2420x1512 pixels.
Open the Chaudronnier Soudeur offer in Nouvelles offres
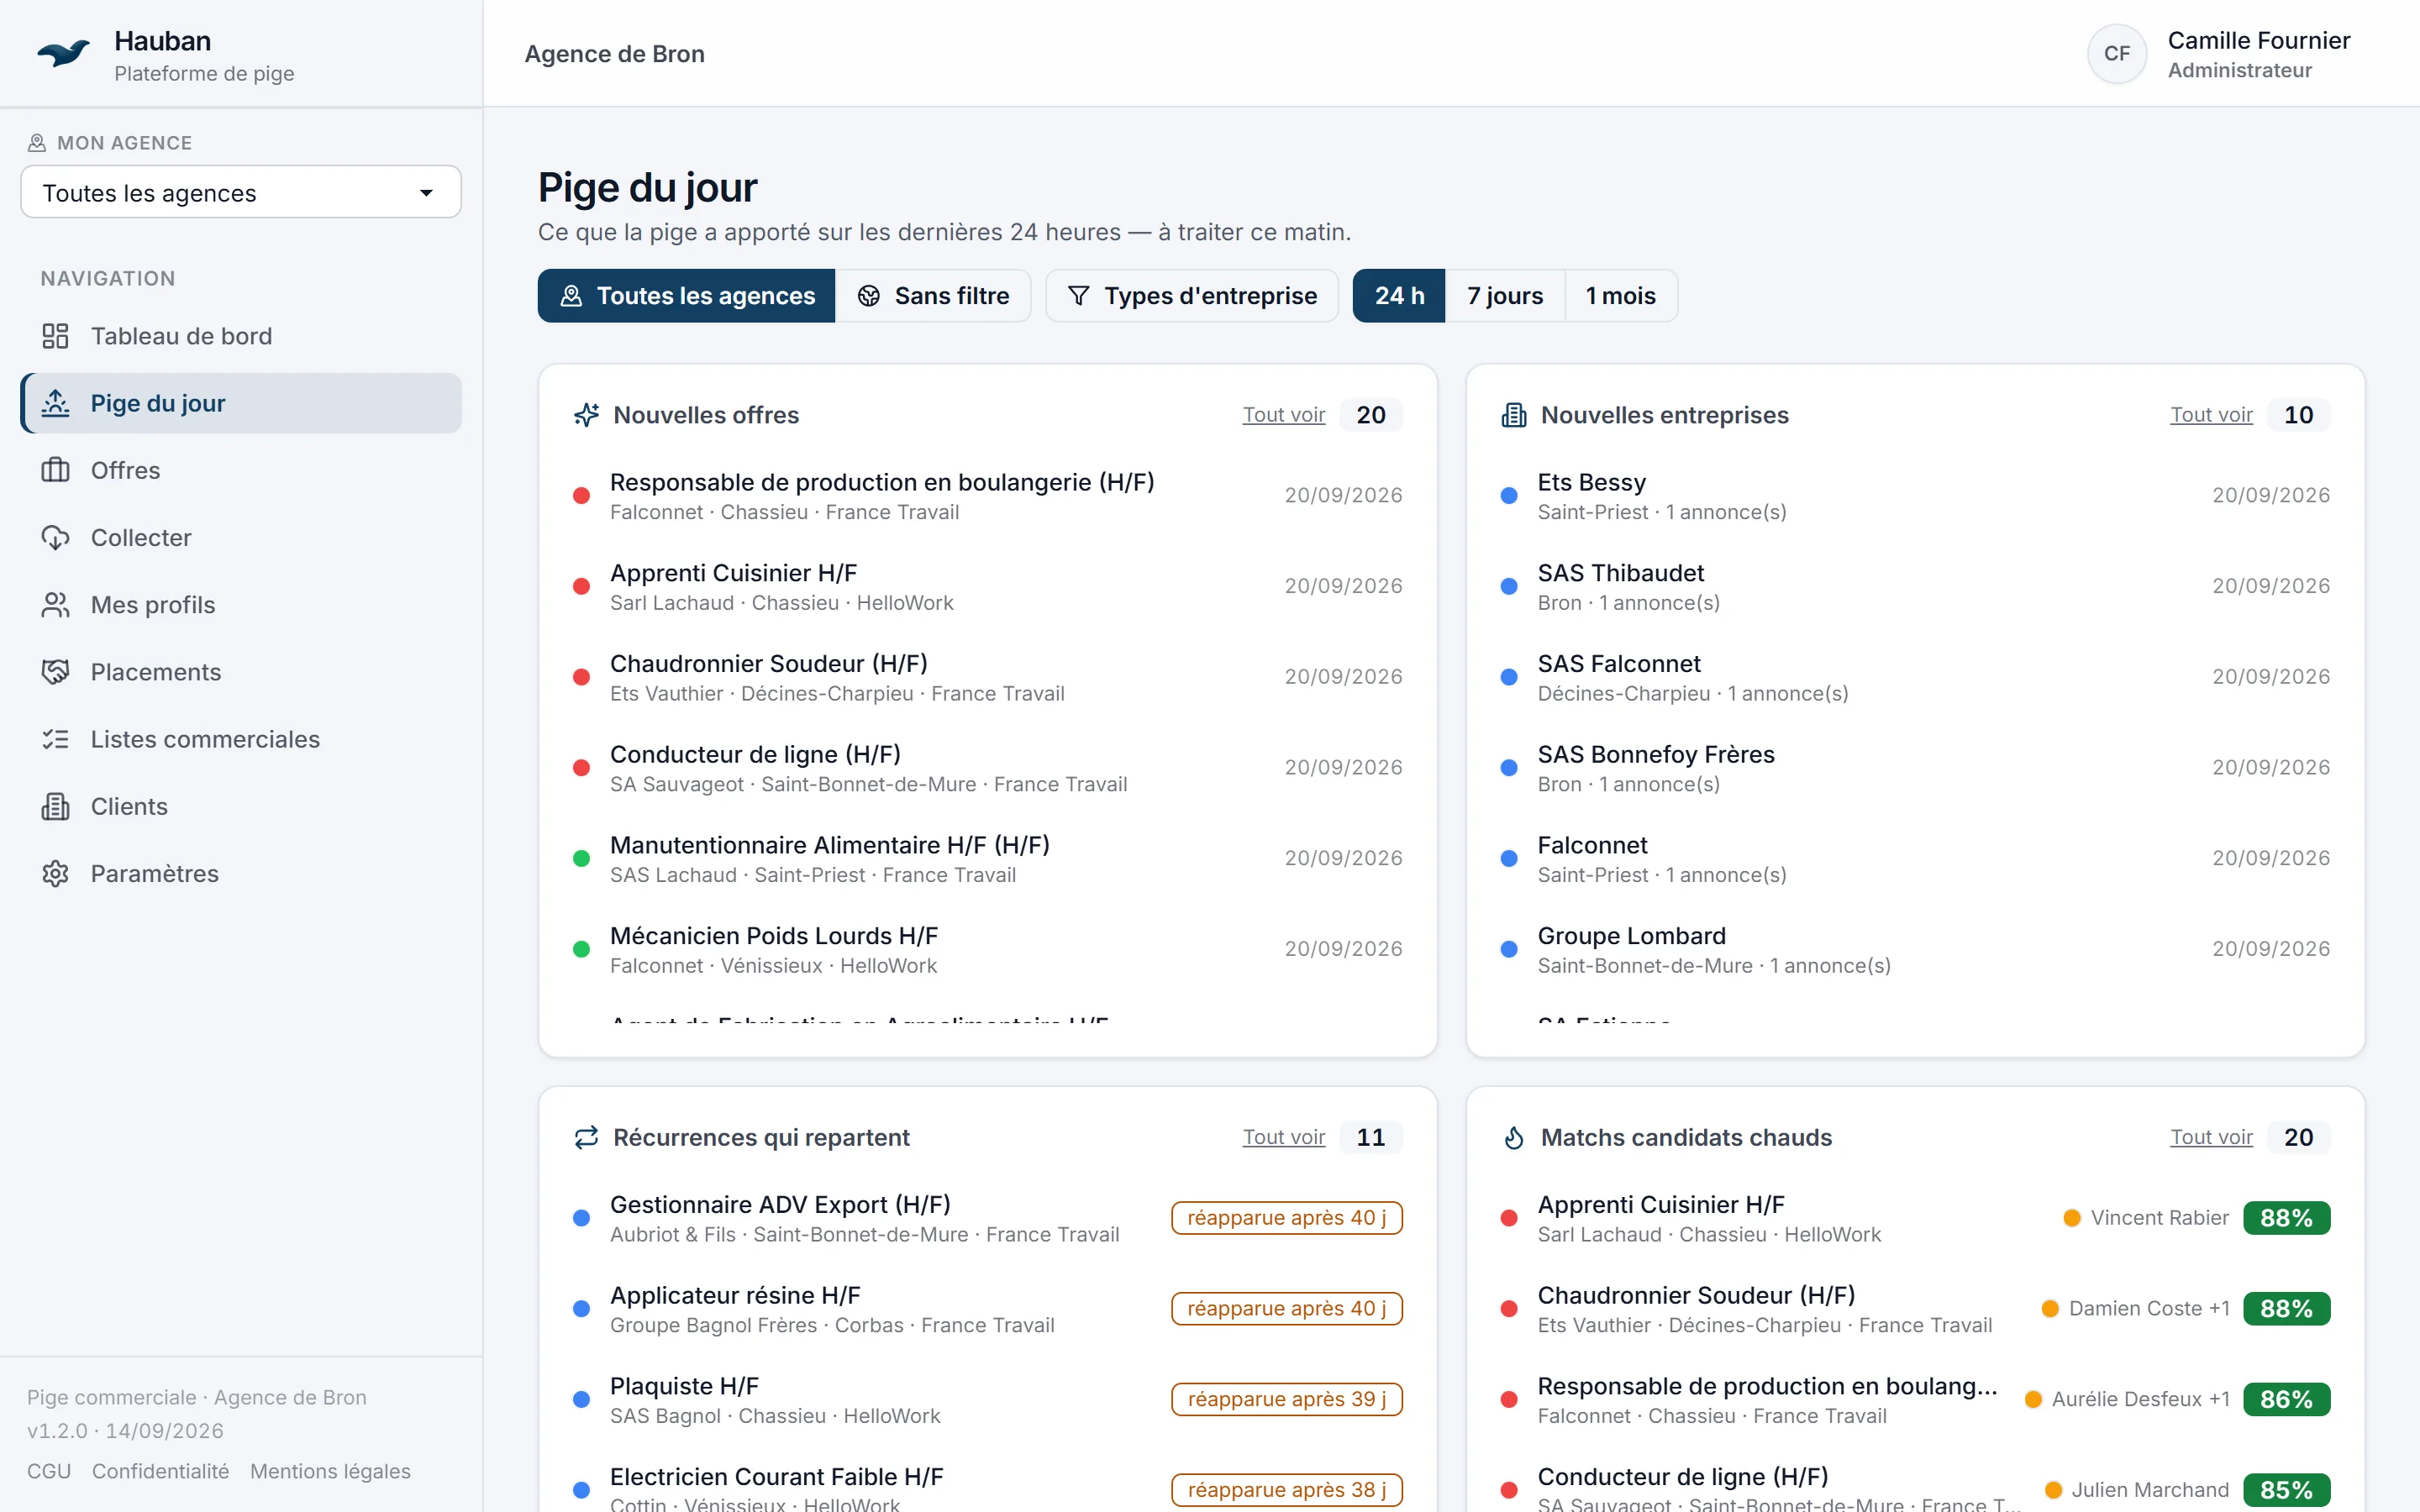click(987, 678)
